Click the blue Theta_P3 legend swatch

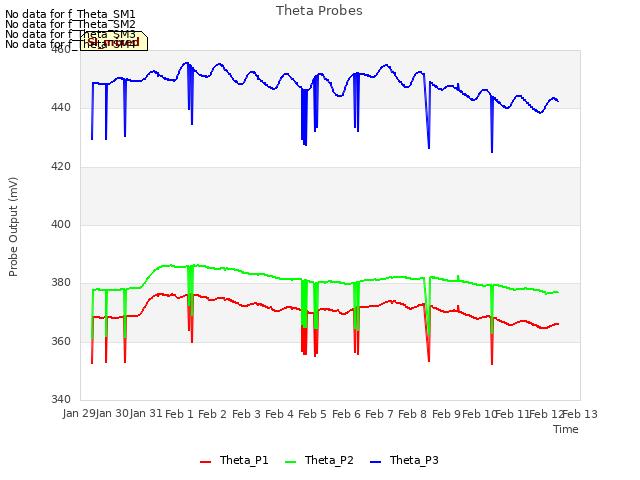tap(375, 462)
